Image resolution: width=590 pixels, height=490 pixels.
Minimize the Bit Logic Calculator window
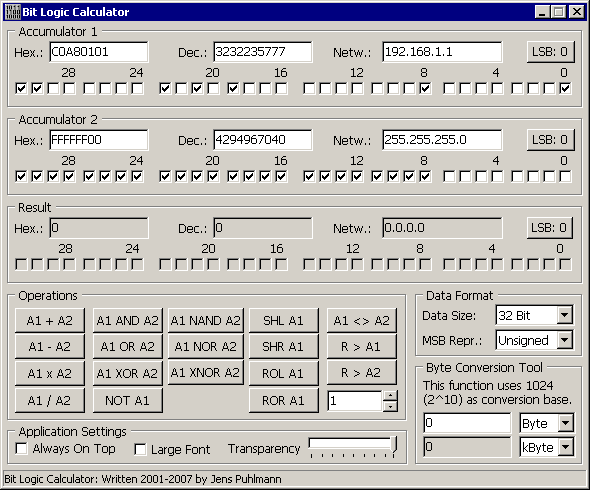pos(542,12)
